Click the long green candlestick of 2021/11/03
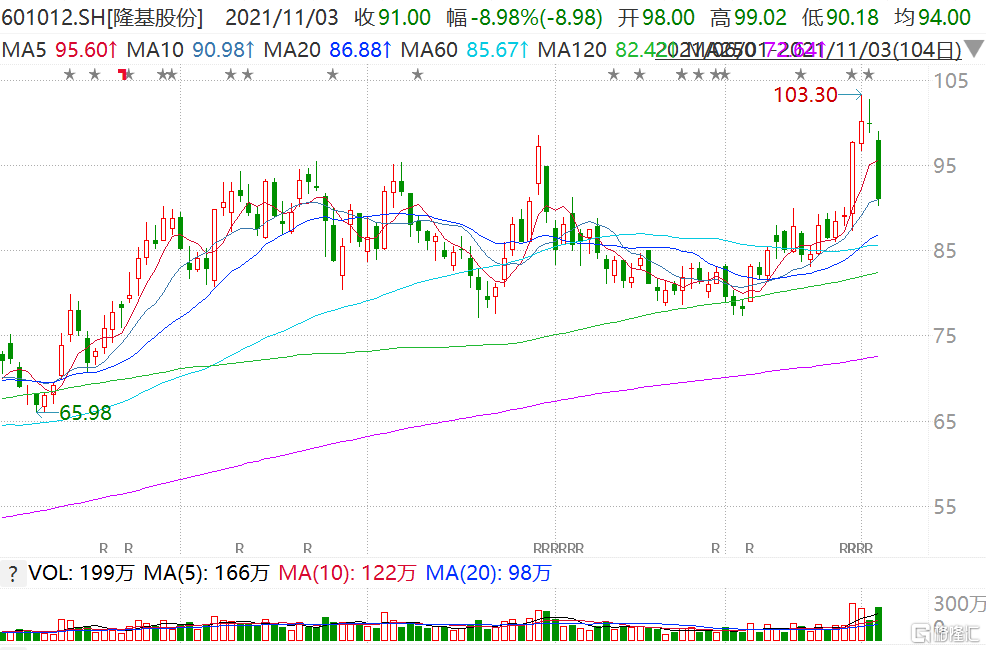The height and width of the screenshot is (650, 986). [x=878, y=168]
